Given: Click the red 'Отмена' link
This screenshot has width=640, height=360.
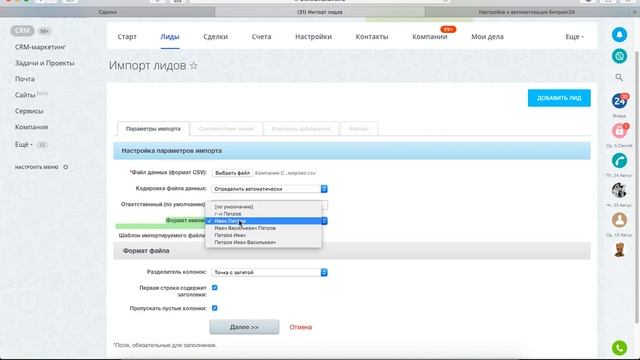Looking at the screenshot, I should tap(300, 327).
